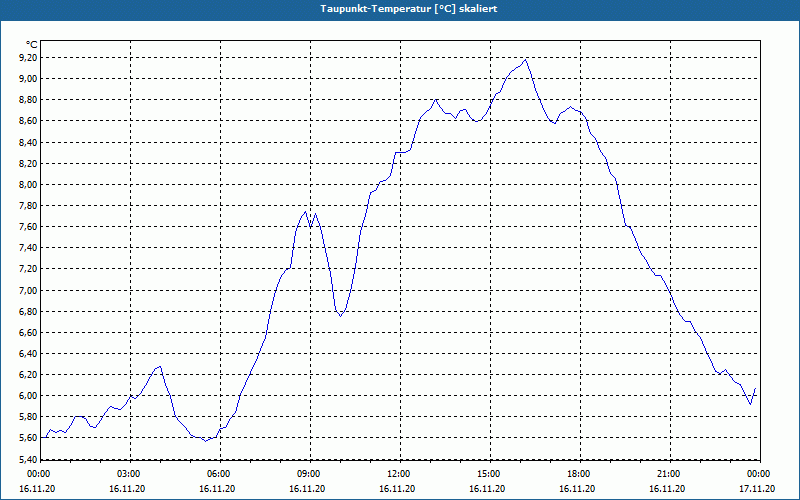Viewport: 800px width, 500px height.
Task: Pick the "6,40" y-axis value
Action: coord(29,354)
